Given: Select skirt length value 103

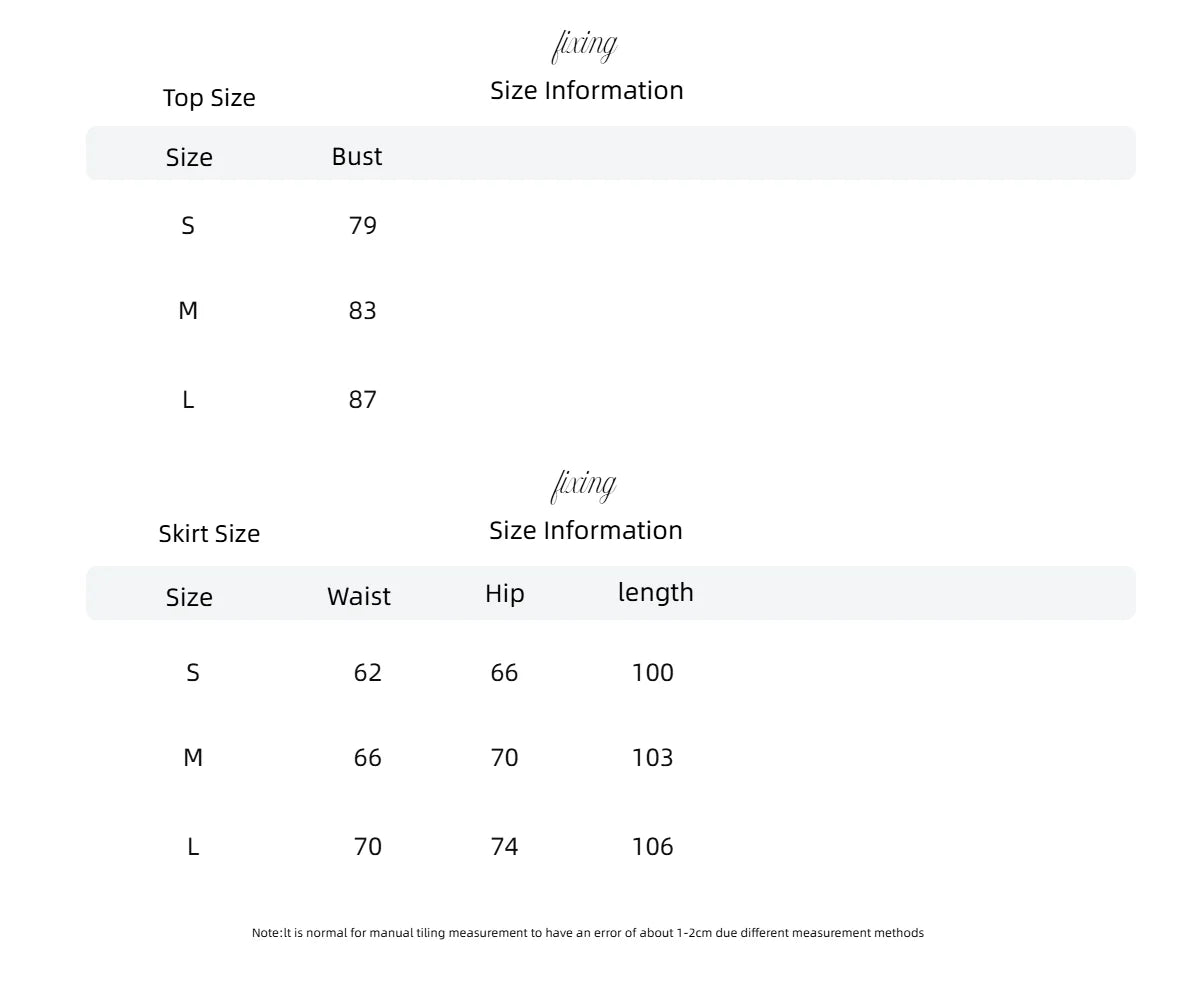Looking at the screenshot, I should click(653, 757).
